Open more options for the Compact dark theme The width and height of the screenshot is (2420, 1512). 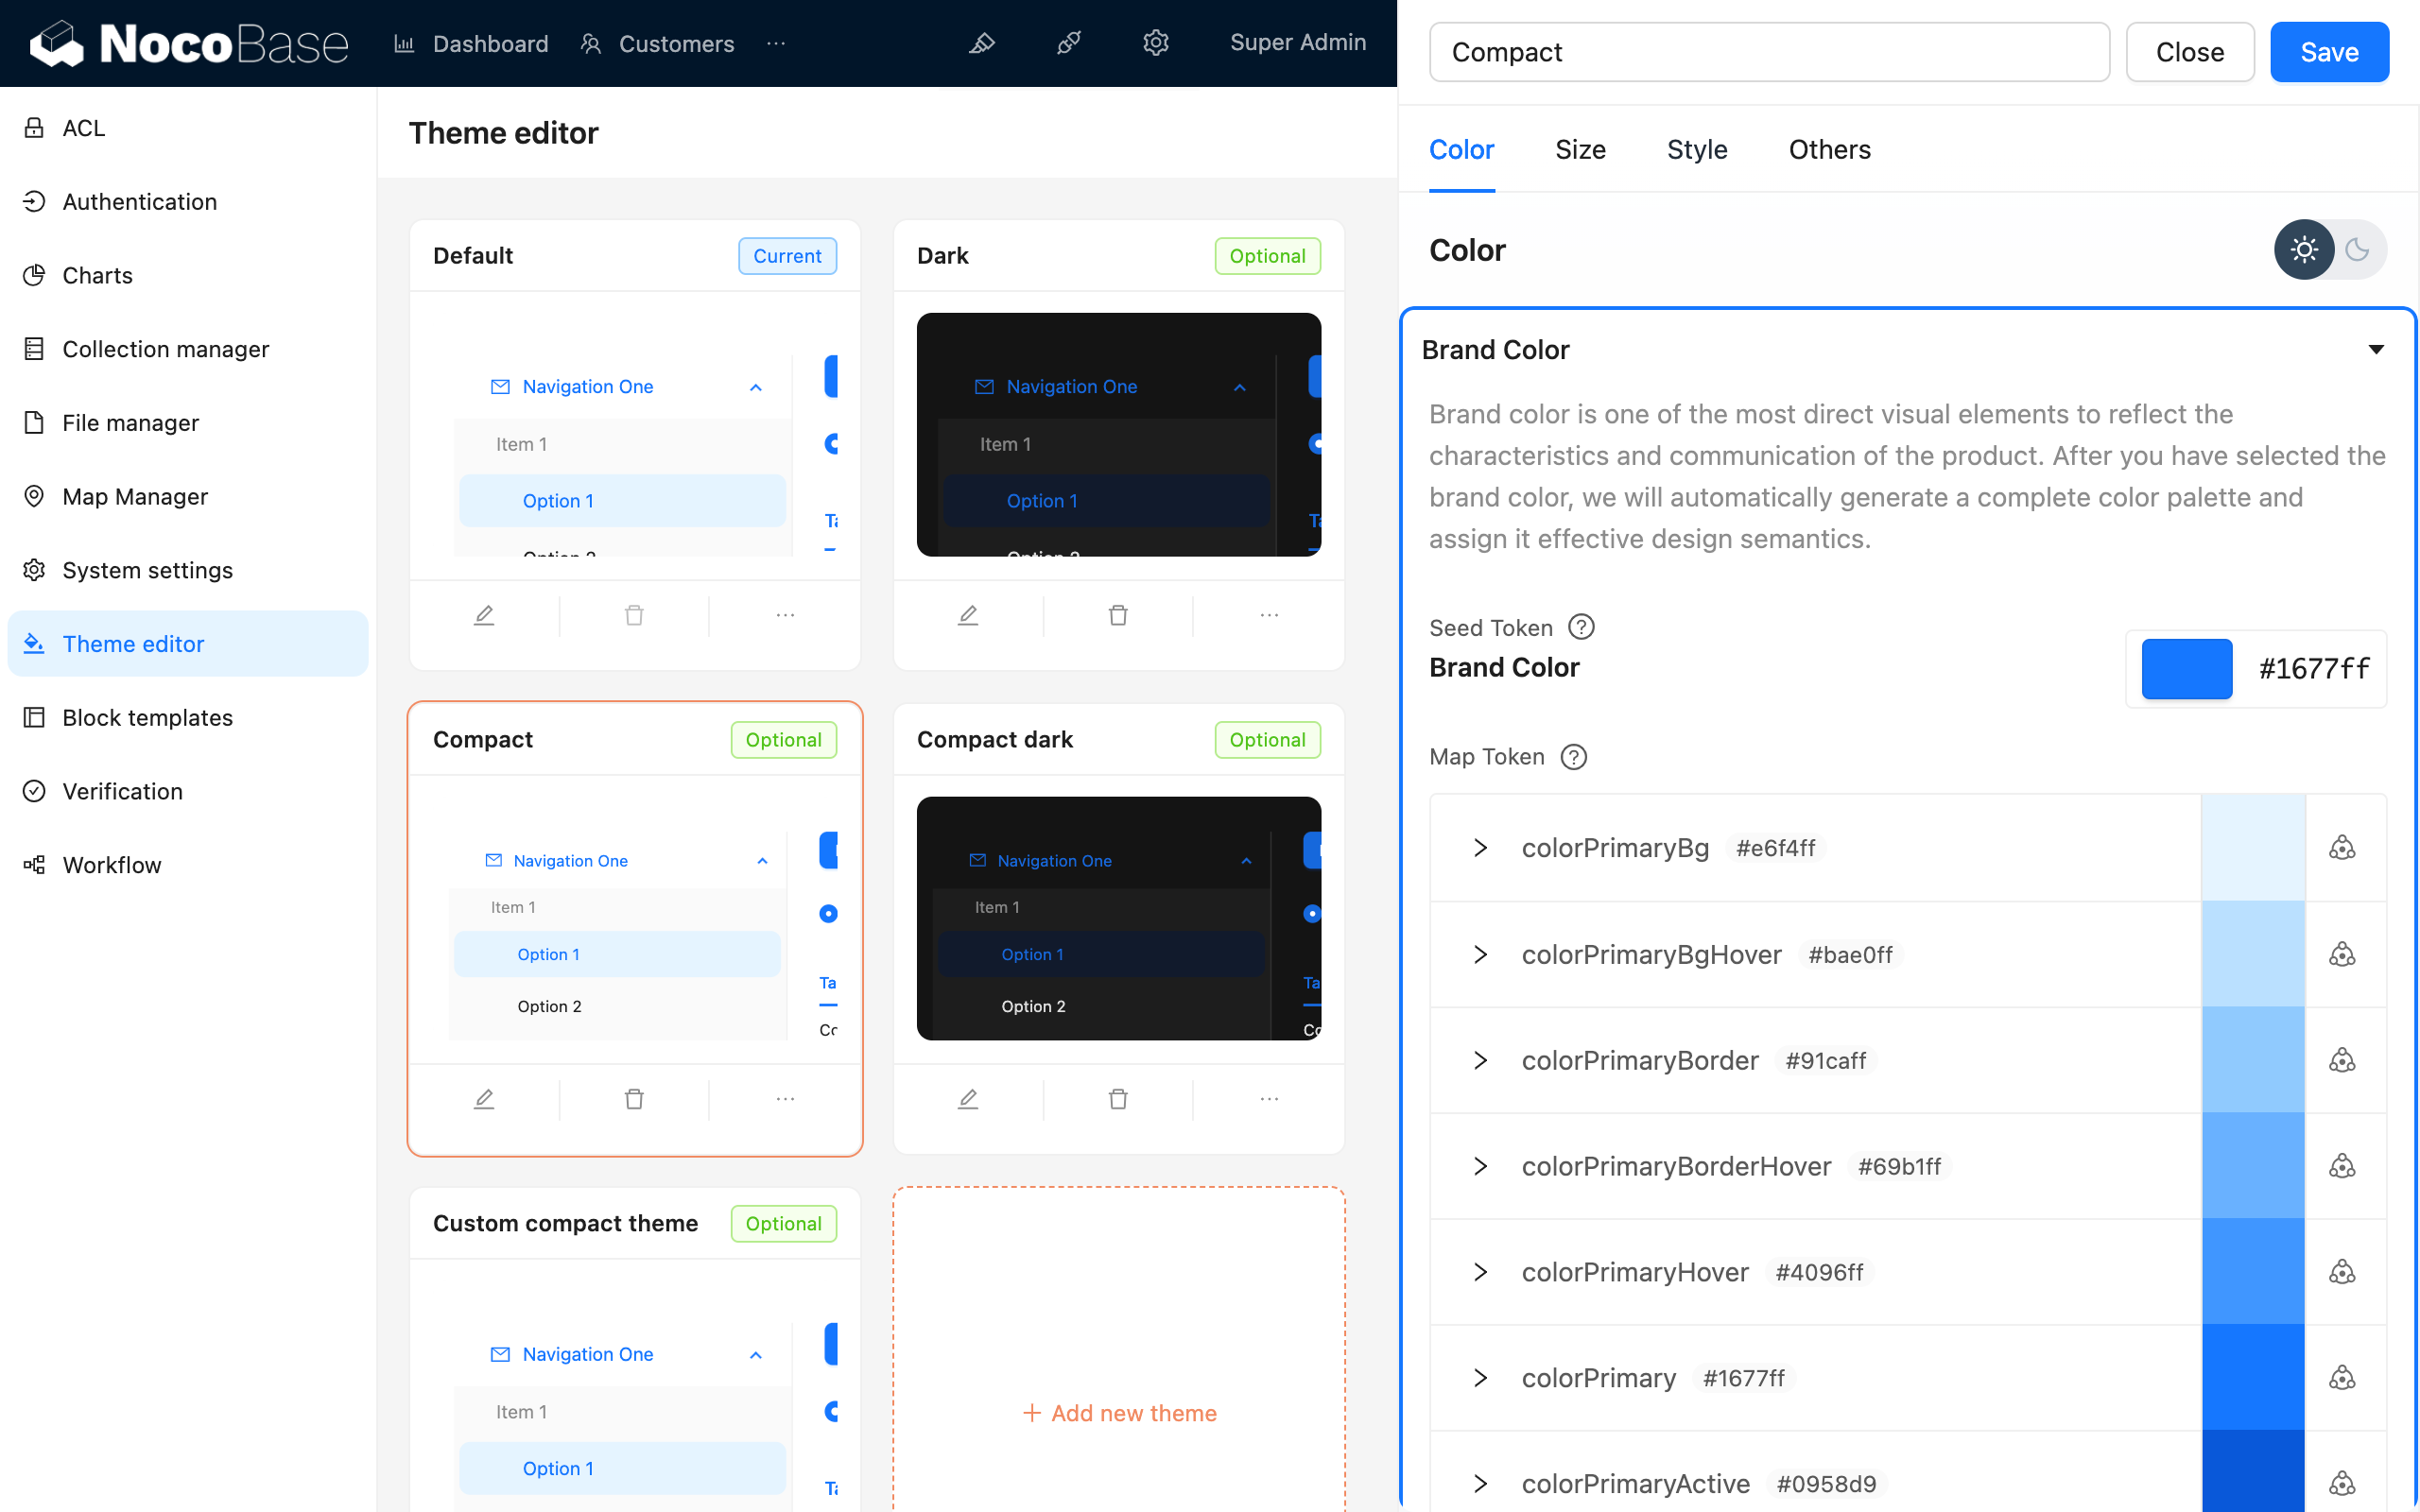tap(1268, 1098)
